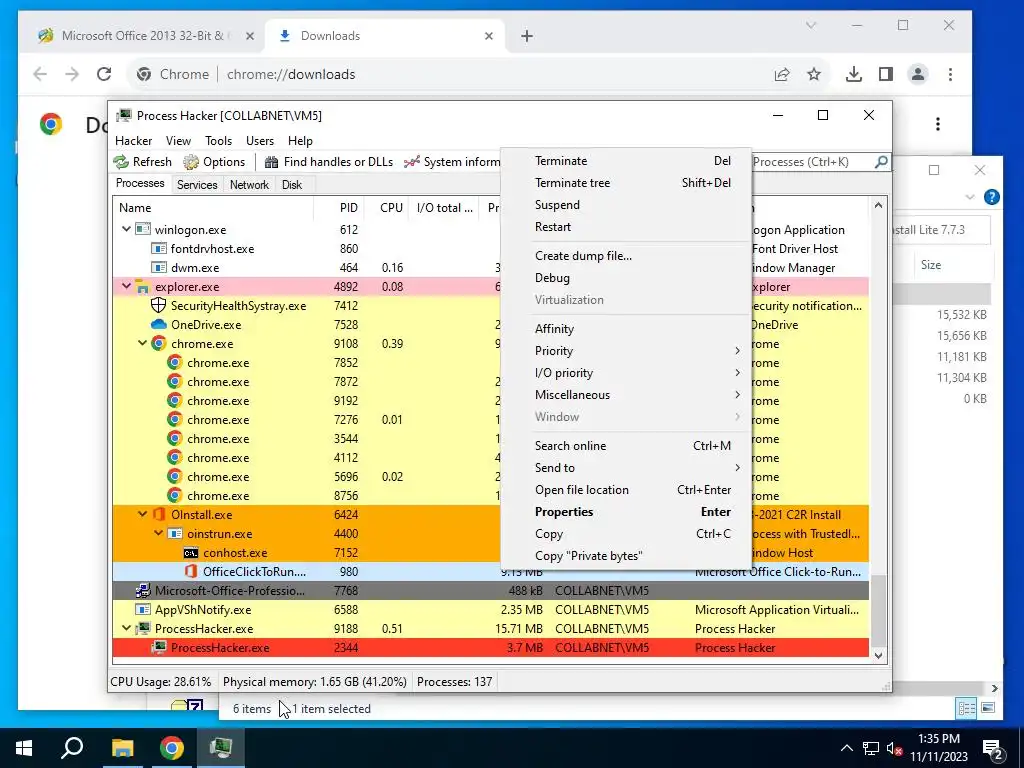Open taskbar Search magnifier
The width and height of the screenshot is (1024, 768).
click(x=72, y=748)
